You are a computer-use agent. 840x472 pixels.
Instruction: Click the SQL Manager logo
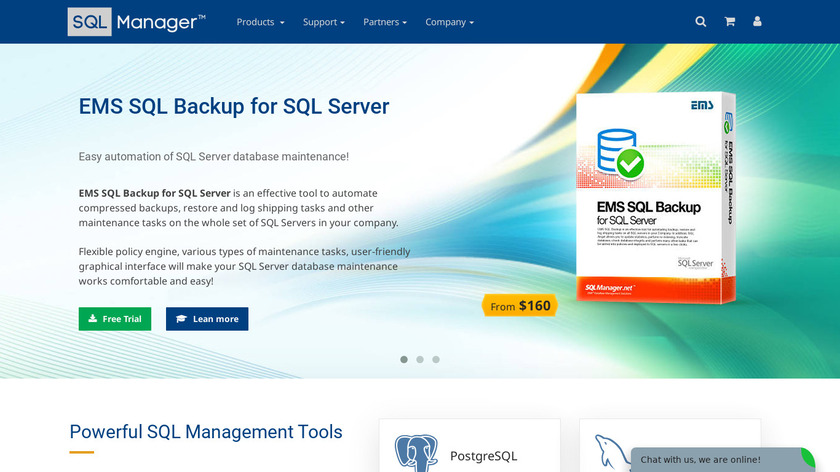tap(137, 22)
